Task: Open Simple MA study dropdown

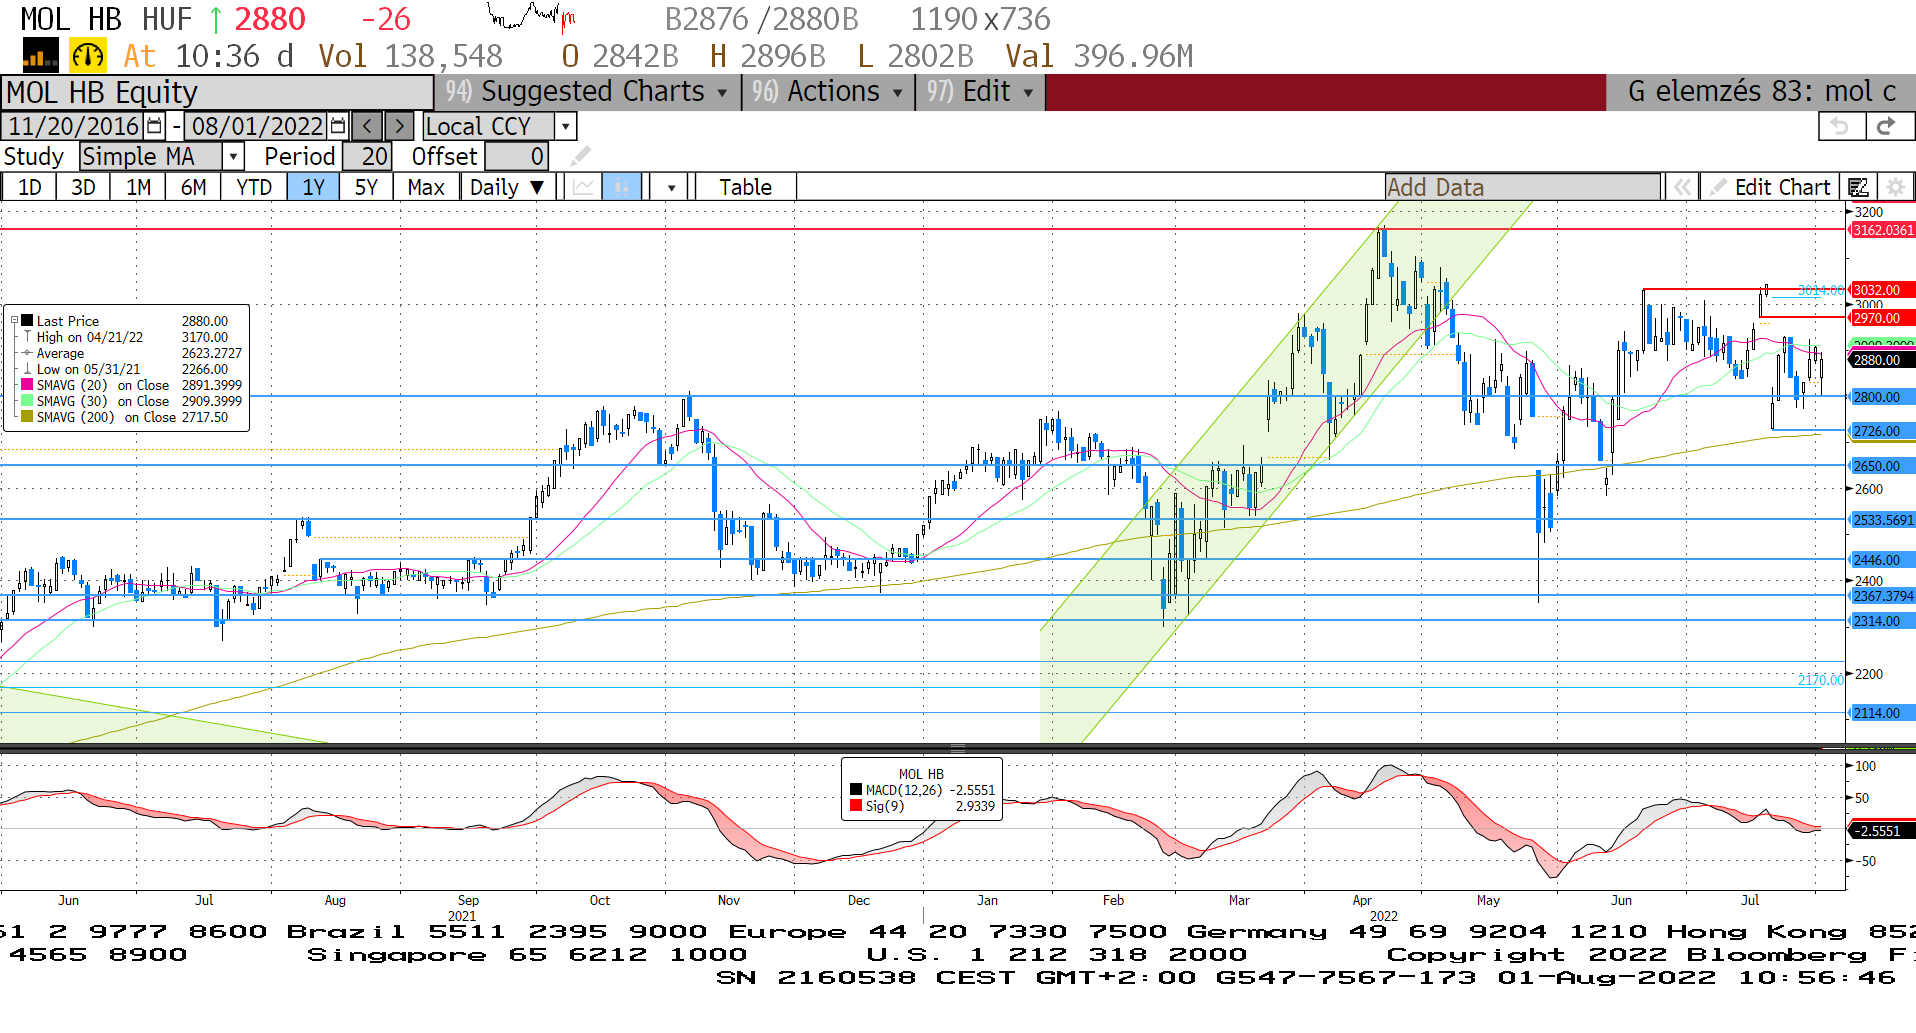Action: (232, 156)
